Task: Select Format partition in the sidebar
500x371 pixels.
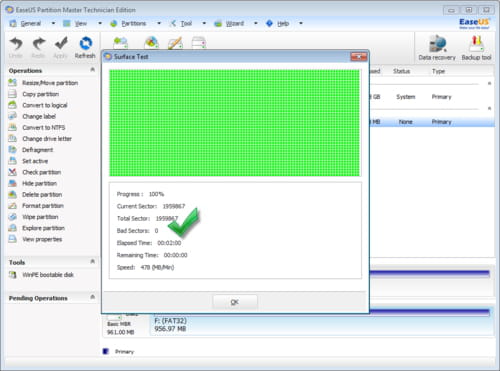Action: [x=43, y=206]
